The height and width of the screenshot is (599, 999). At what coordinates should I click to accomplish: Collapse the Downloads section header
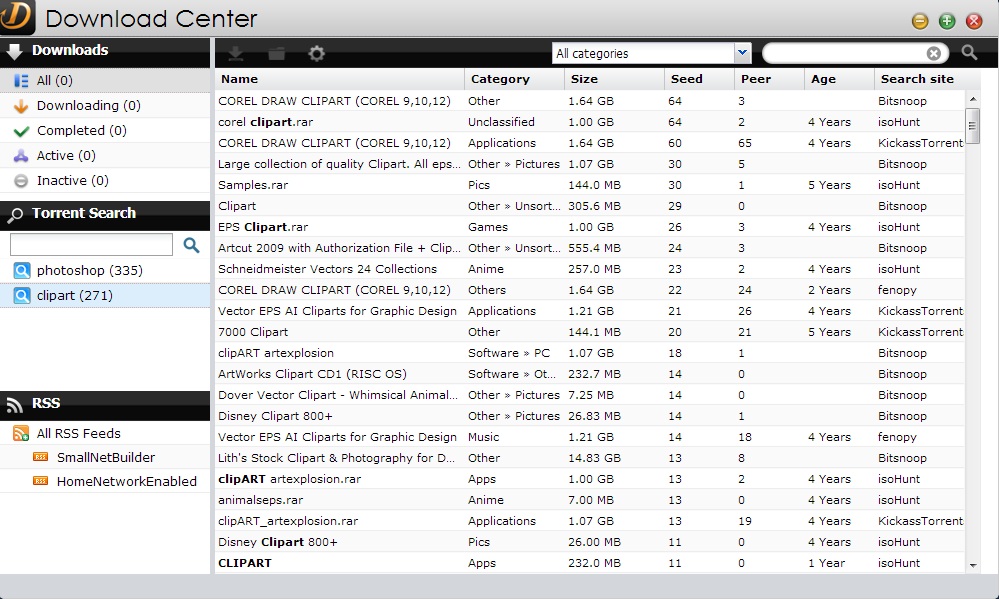tap(105, 51)
